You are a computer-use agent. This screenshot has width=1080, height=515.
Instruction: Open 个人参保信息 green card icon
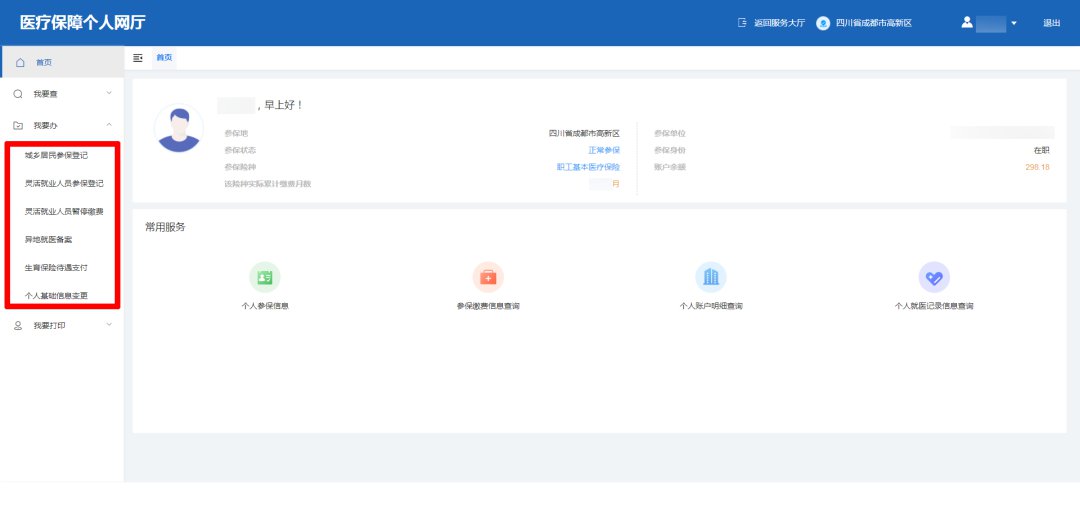pos(265,277)
